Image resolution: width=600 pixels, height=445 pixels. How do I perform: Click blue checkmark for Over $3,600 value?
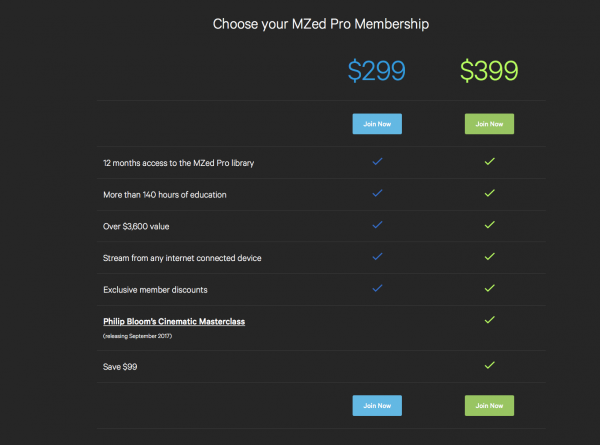(377, 225)
